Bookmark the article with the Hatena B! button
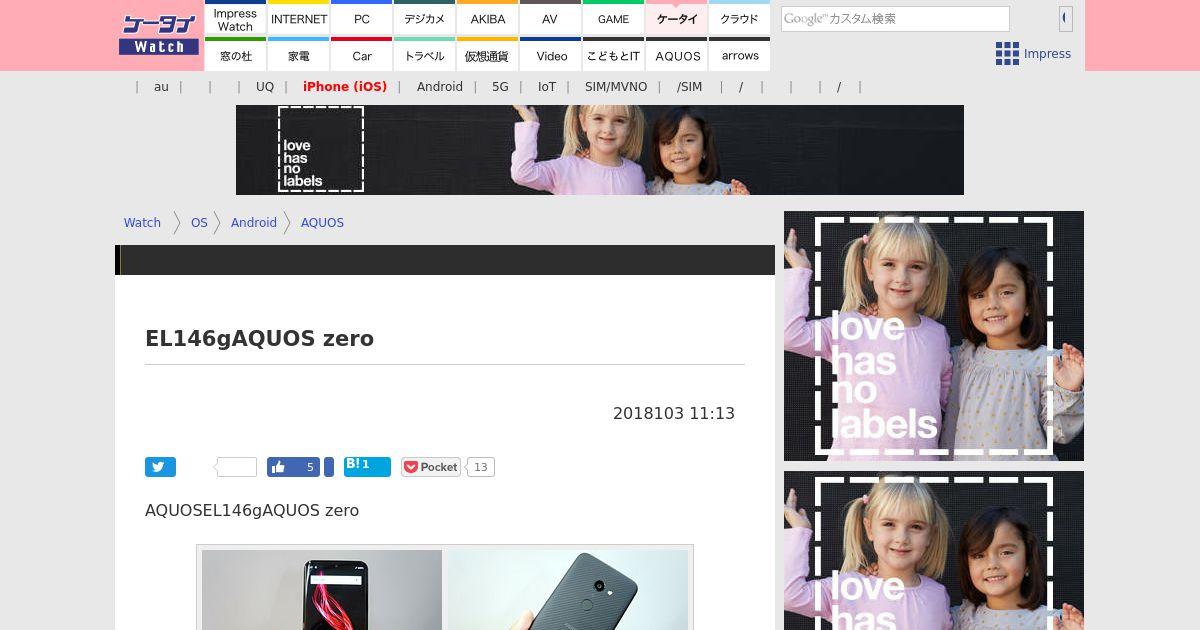 [x=367, y=466]
